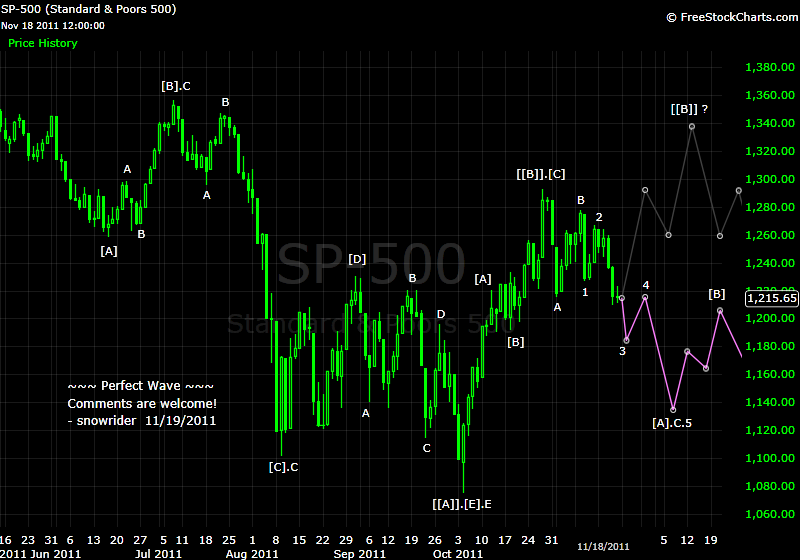
Task: Open the FreeStockCharts.com copyright credit
Action: point(733,17)
